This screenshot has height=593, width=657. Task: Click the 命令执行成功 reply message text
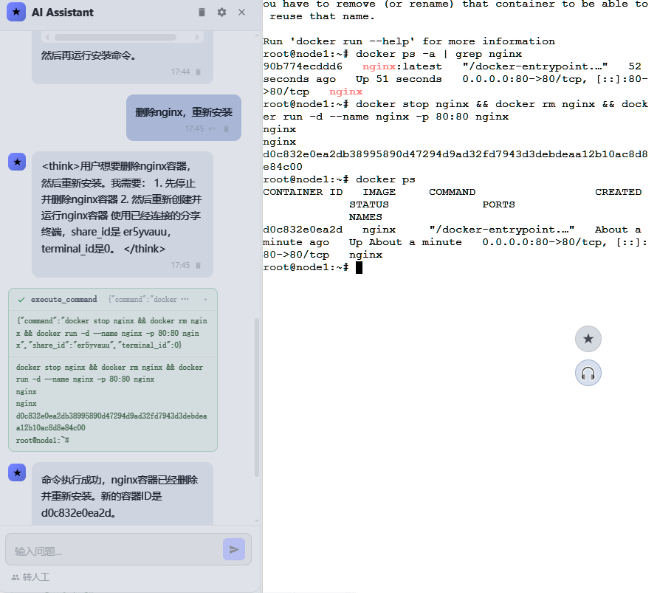pos(119,496)
